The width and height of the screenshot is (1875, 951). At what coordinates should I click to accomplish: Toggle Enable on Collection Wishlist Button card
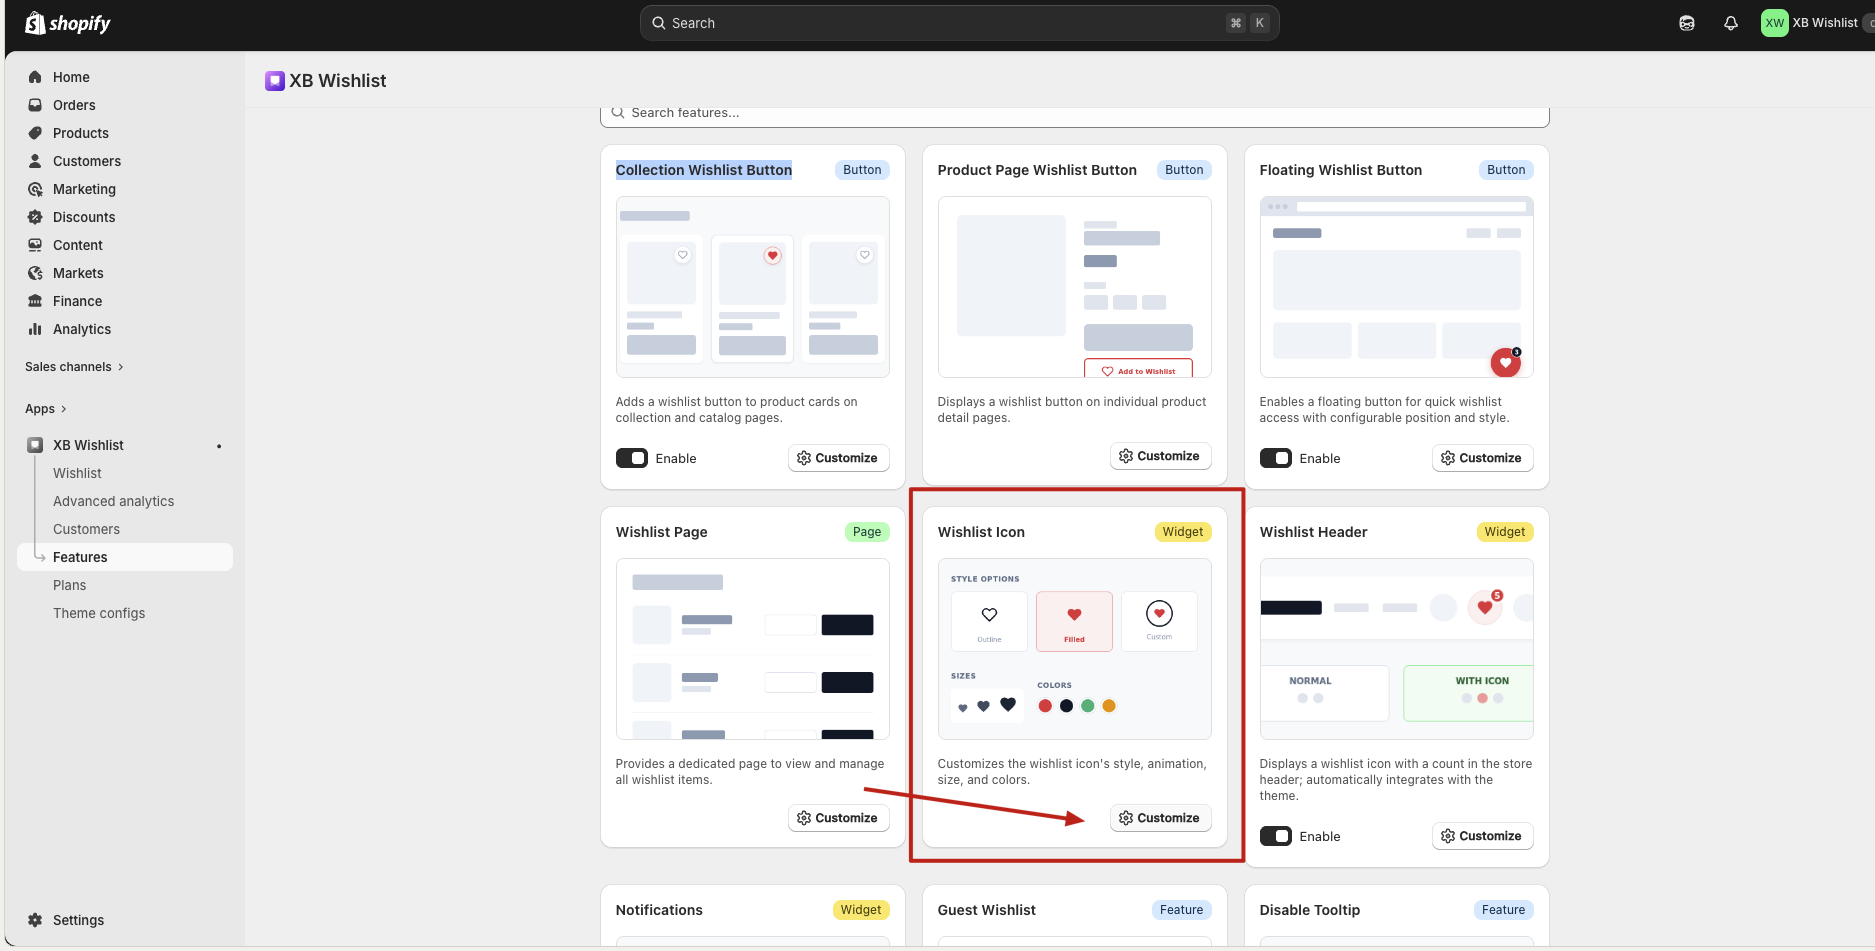tap(632, 458)
